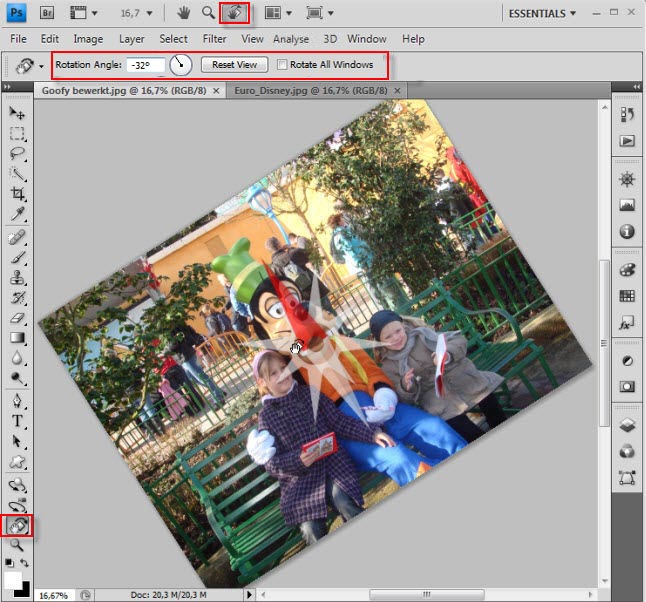The image size is (646, 602).
Task: Select the Rotate View tool in toolbox
Action: point(17,526)
